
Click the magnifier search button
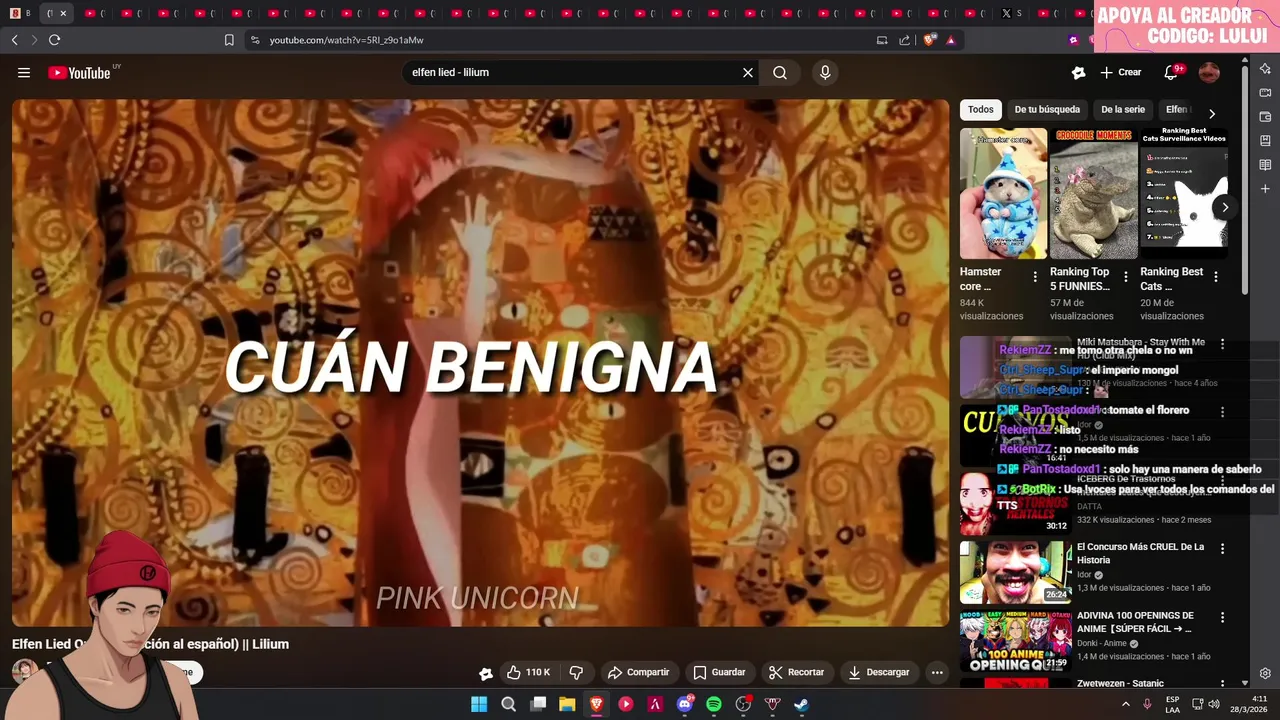click(780, 72)
